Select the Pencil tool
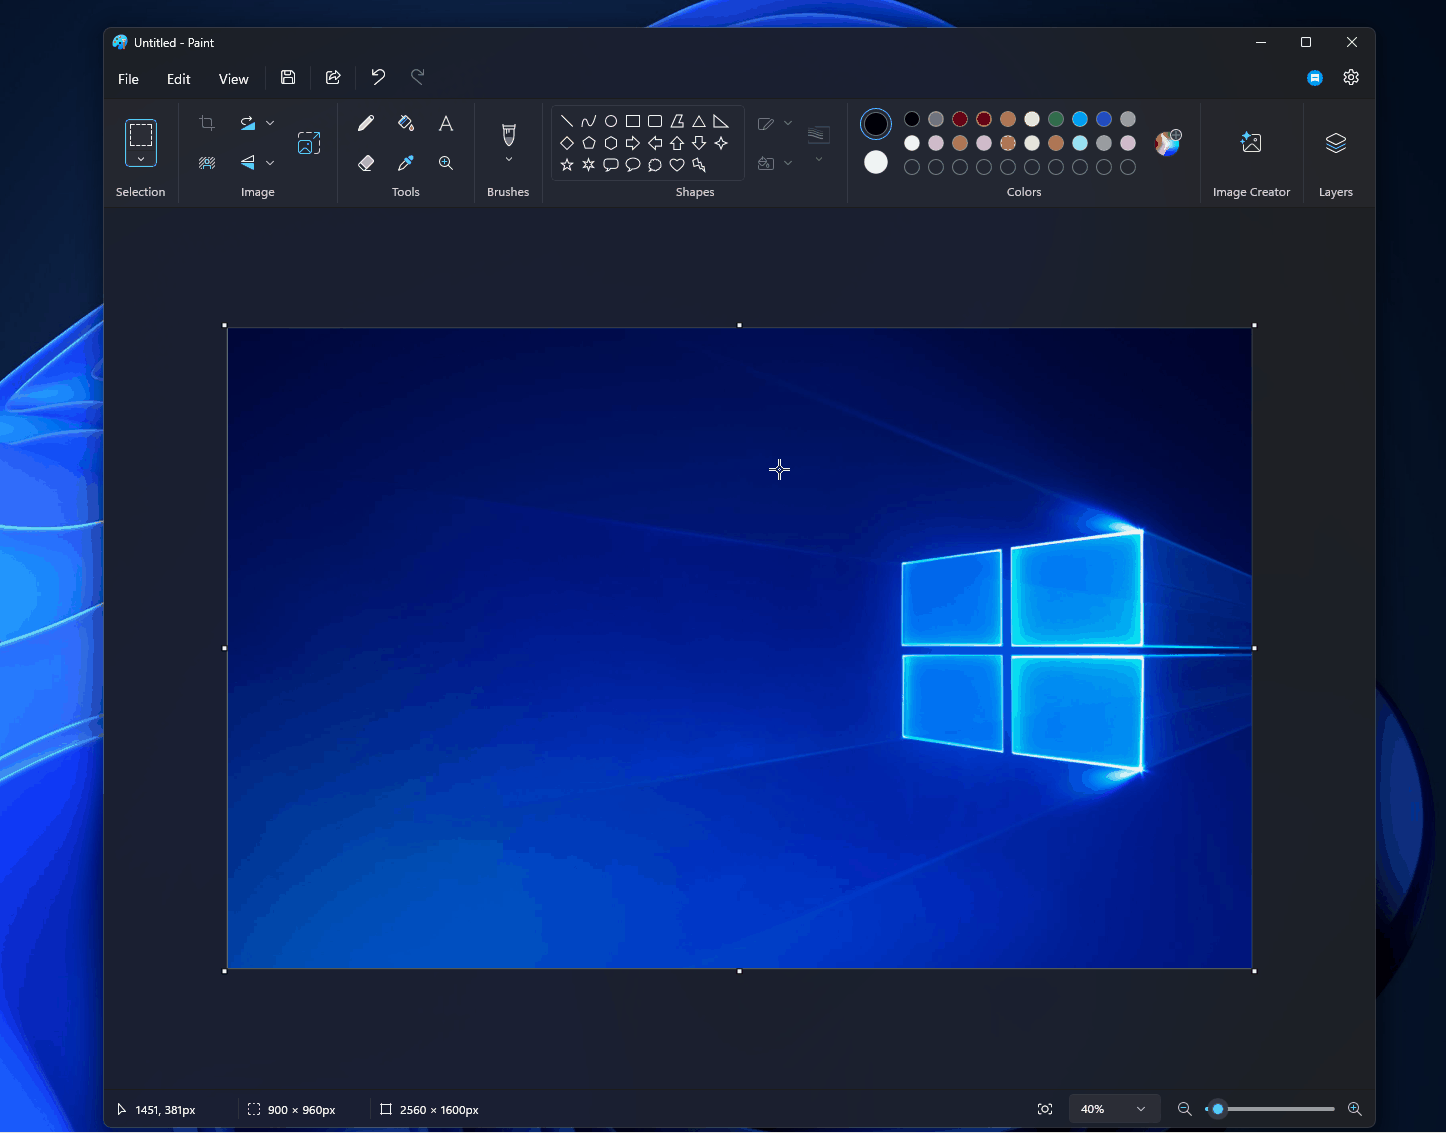The image size is (1446, 1133). point(366,122)
